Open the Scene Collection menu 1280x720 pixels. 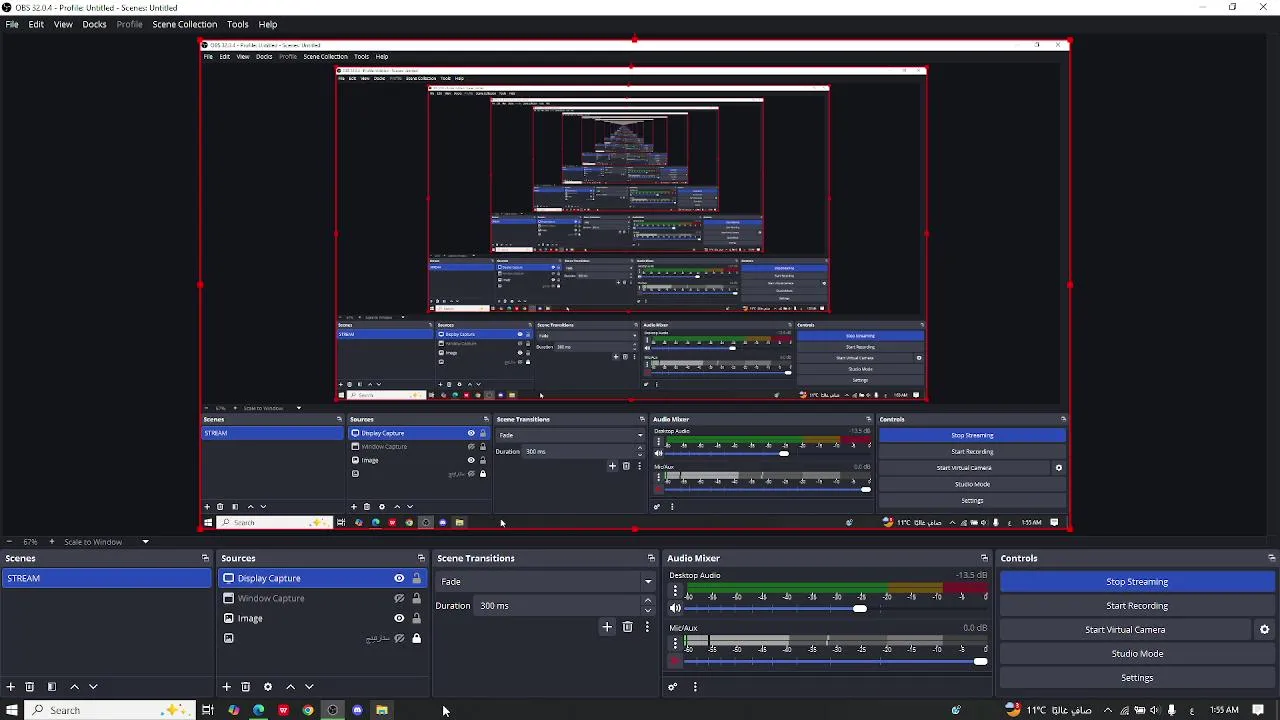pyautogui.click(x=185, y=24)
